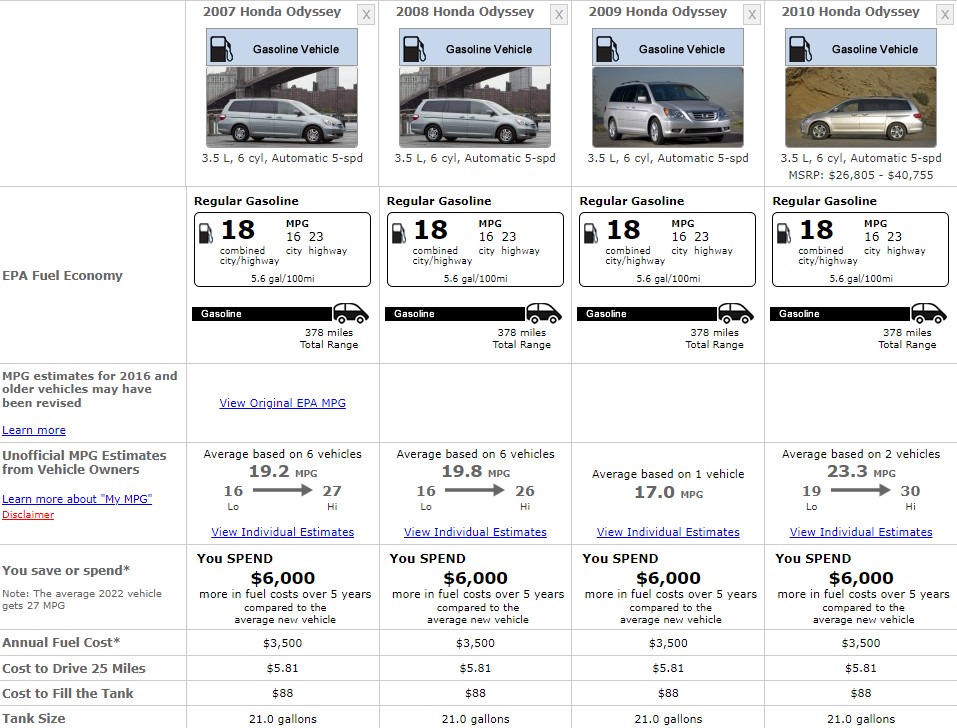This screenshot has width=957, height=728.
Task: Click Tank Size row label
Action: tap(34, 719)
